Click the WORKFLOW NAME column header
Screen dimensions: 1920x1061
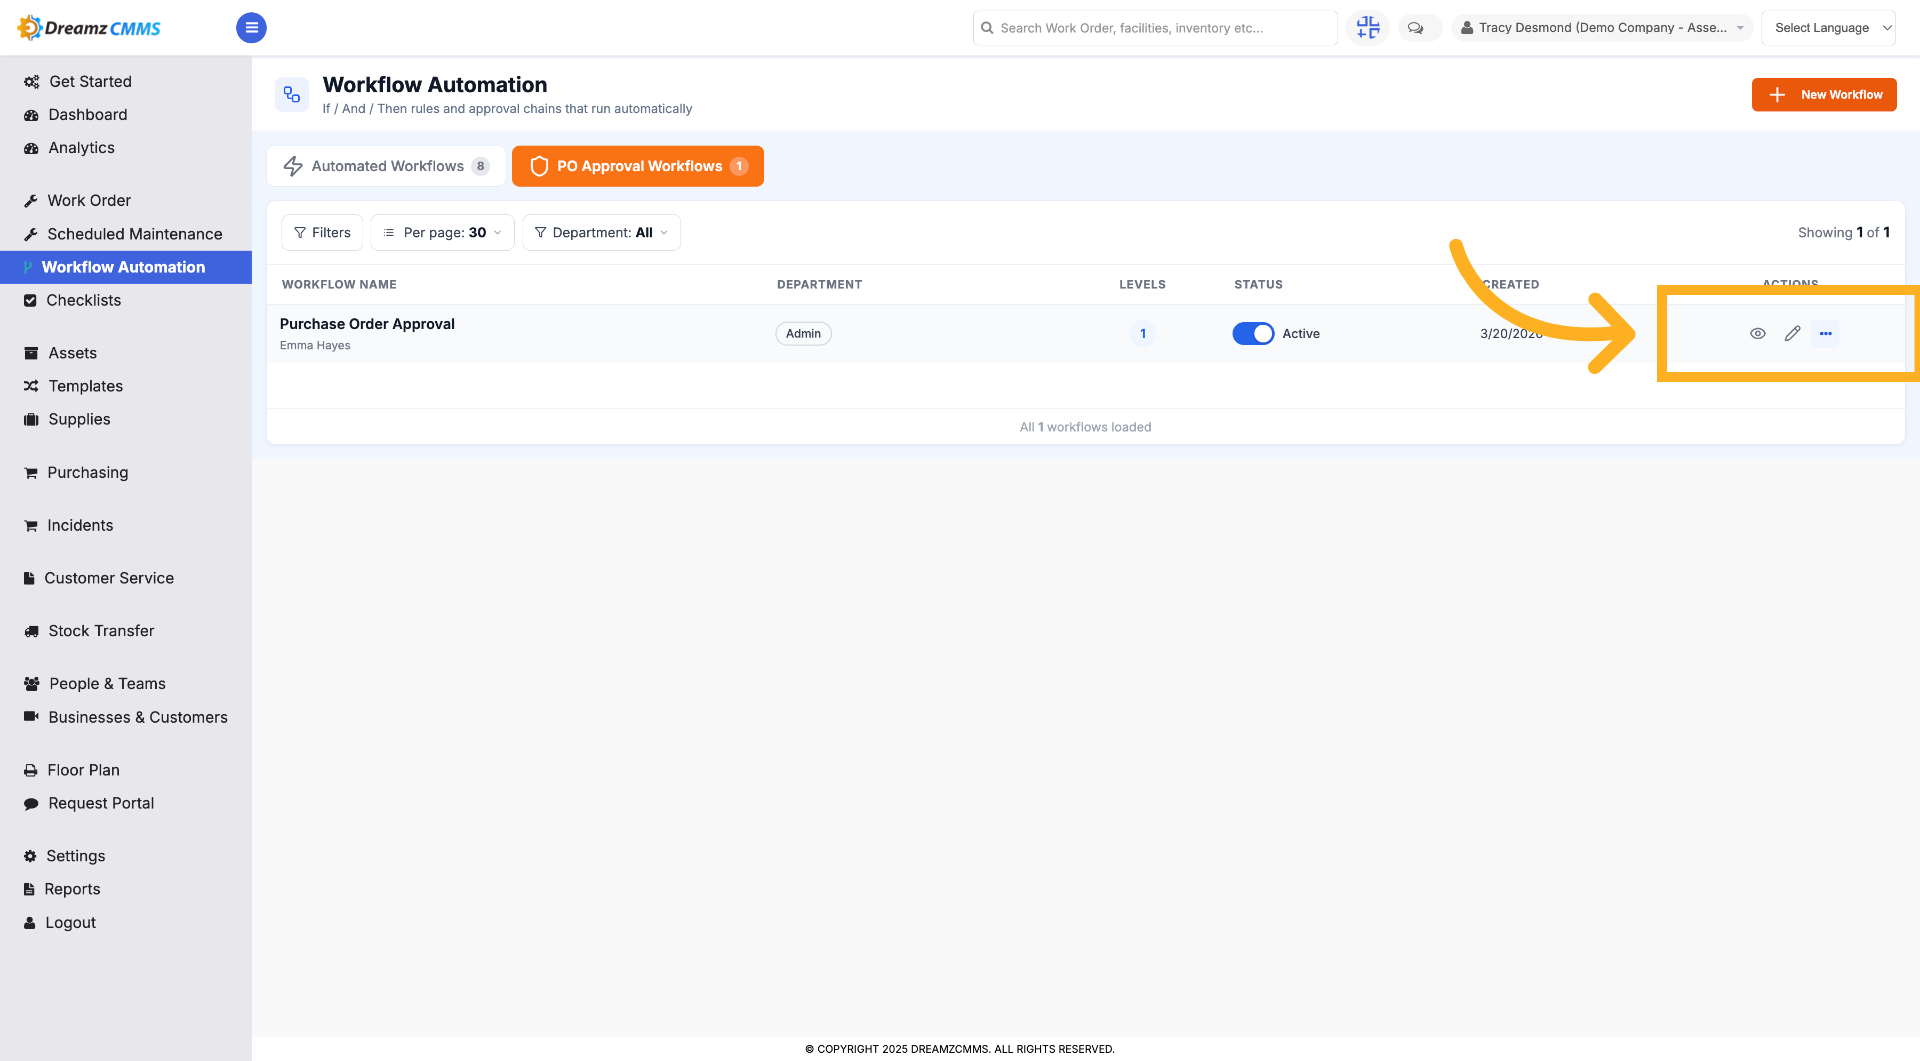click(339, 285)
